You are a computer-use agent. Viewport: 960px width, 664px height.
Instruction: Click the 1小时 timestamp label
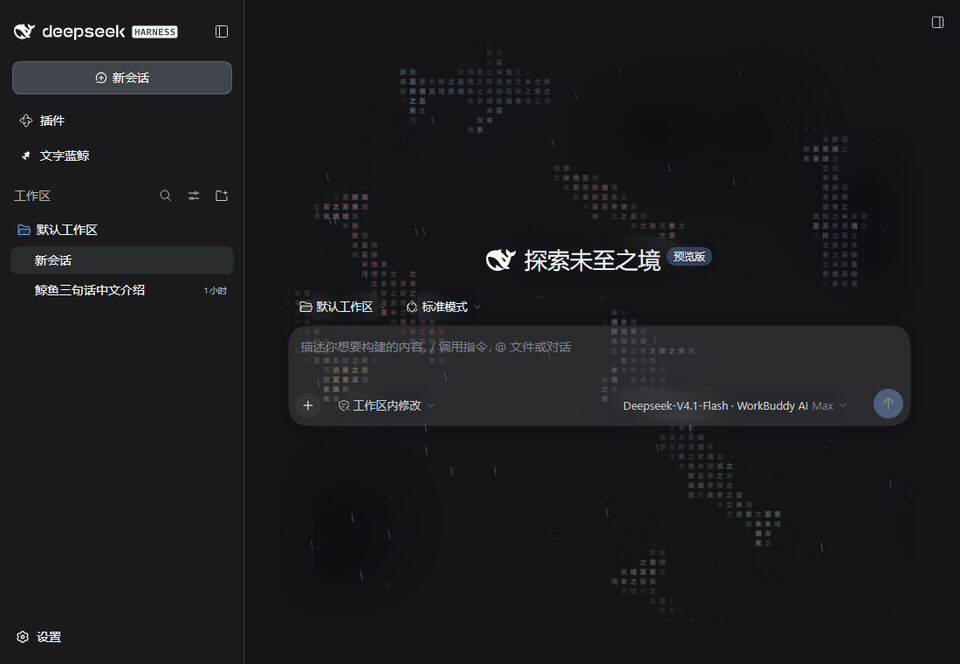pyautogui.click(x=215, y=291)
